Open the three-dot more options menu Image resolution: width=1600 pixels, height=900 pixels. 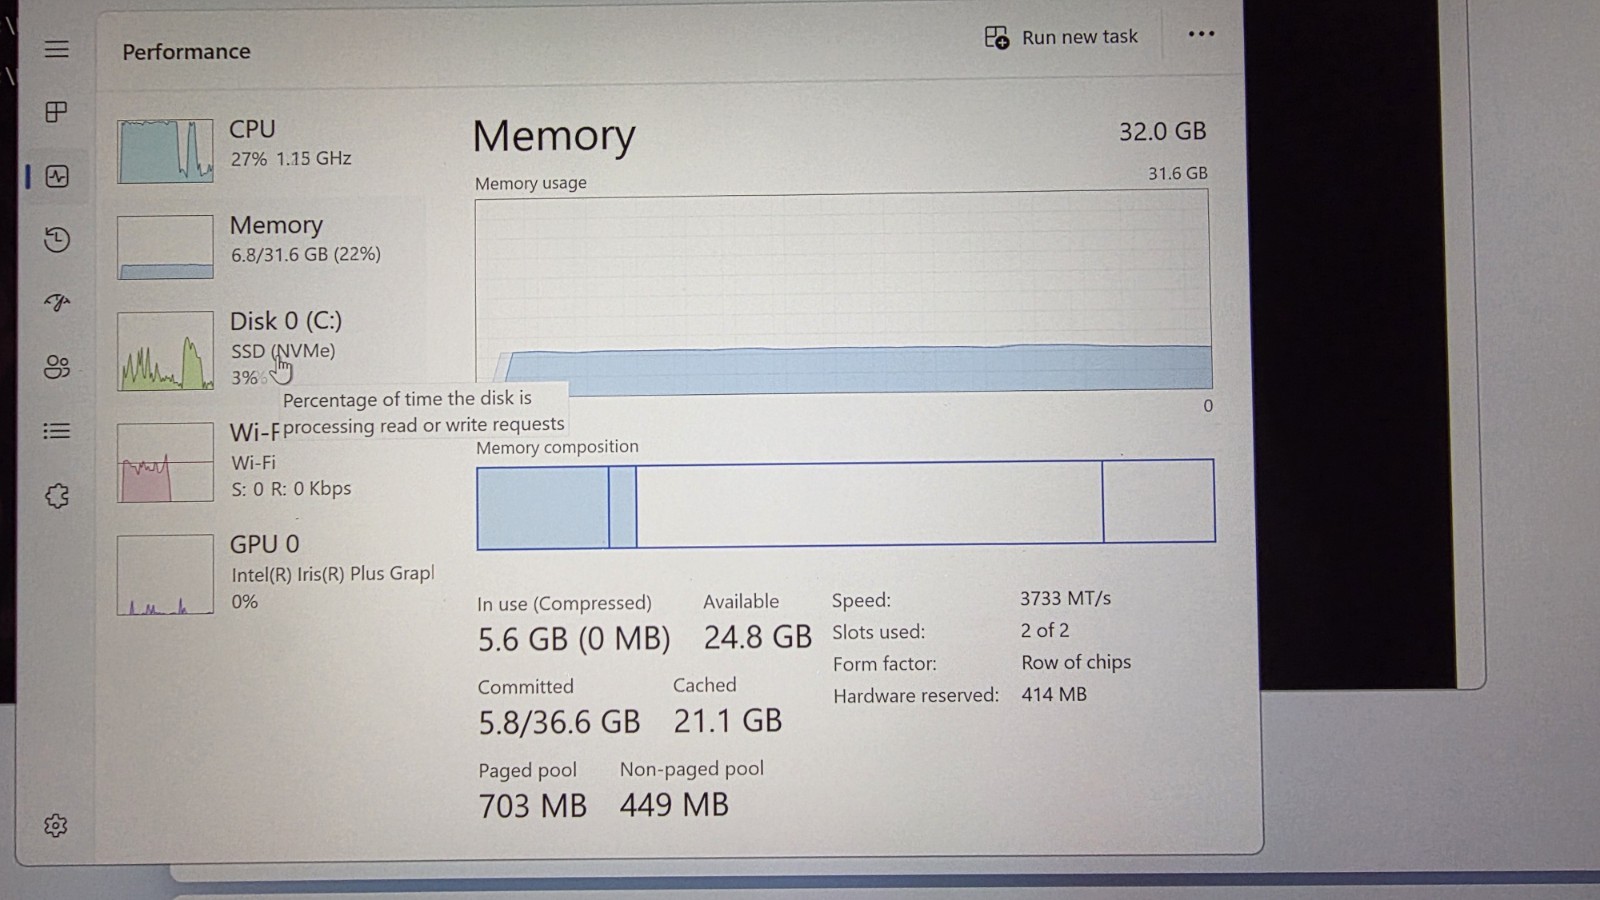pos(1201,34)
